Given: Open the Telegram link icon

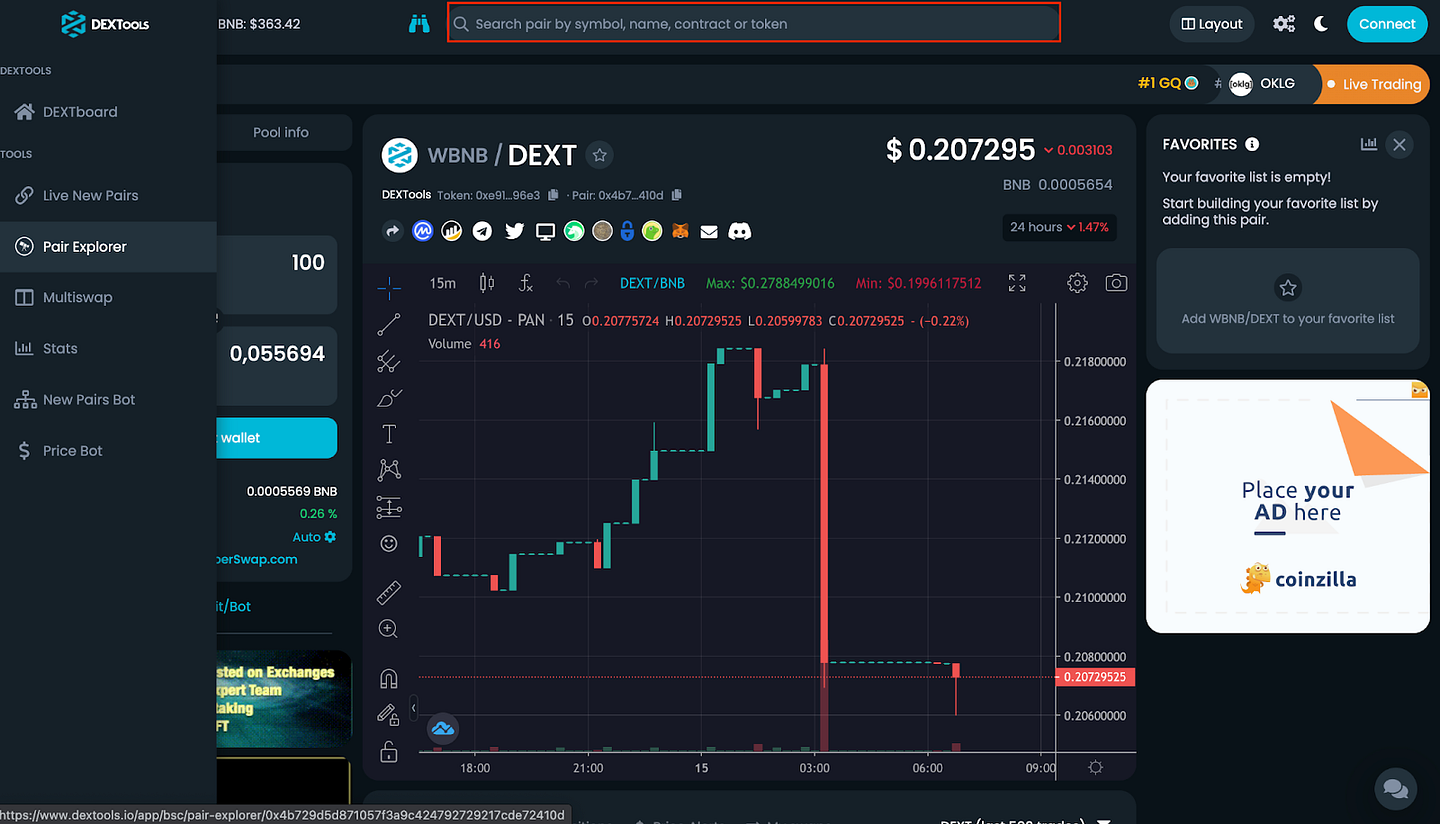Looking at the screenshot, I should (x=483, y=231).
